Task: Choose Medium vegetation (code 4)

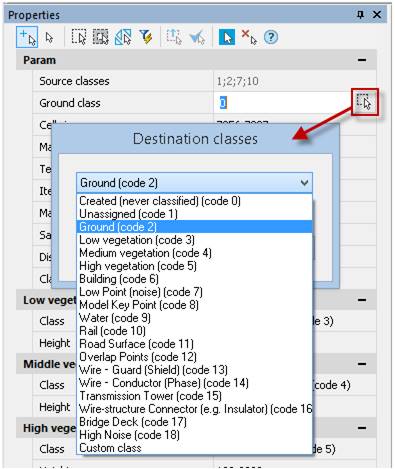Action: coord(194,253)
